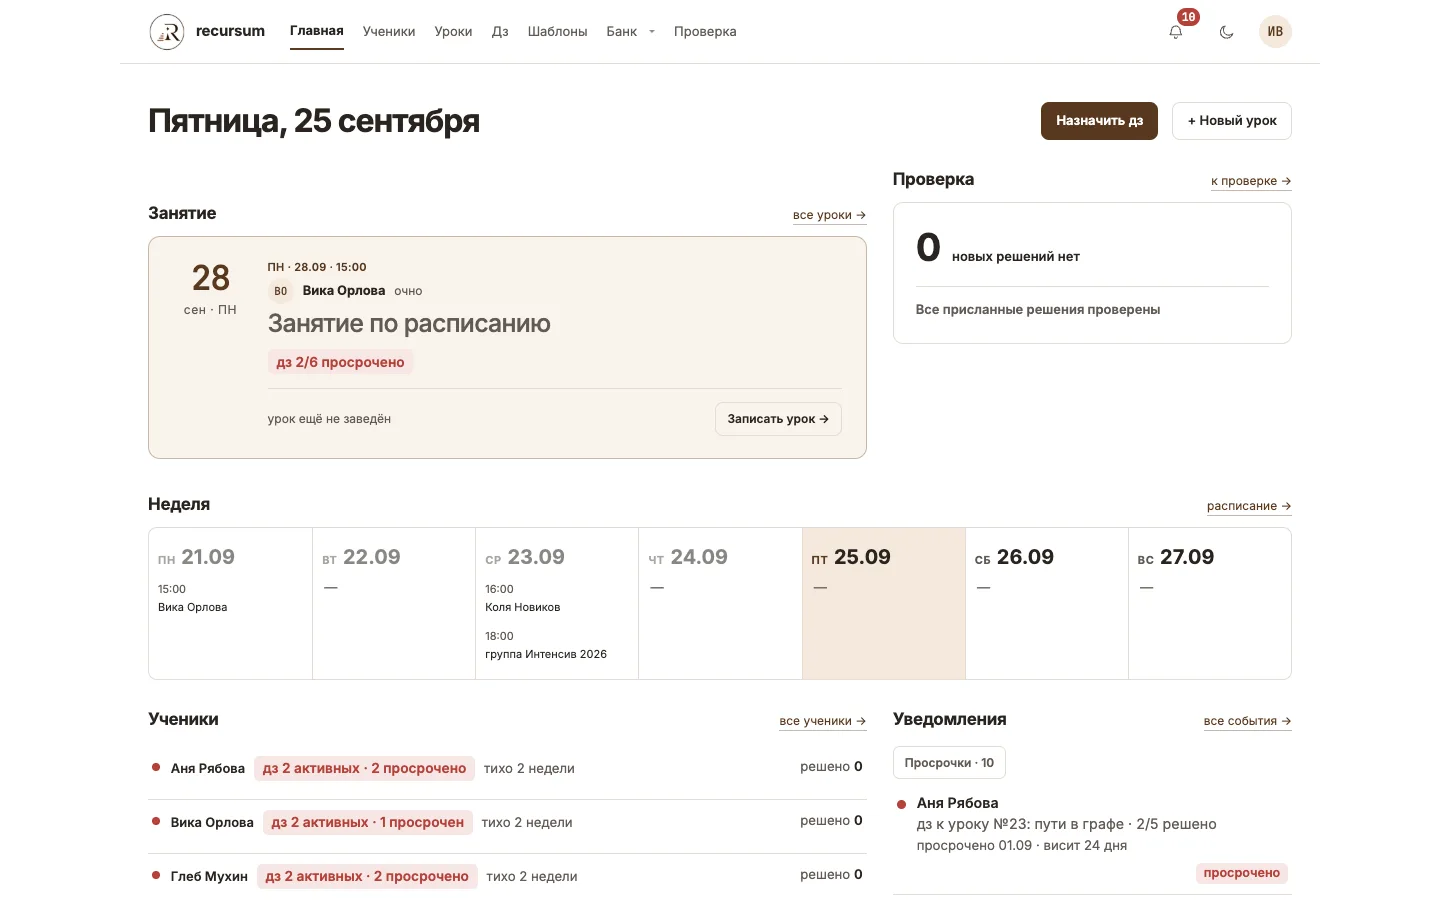Select the highlighted пт 25.09 cell
This screenshot has width=1440, height=900.
884,604
